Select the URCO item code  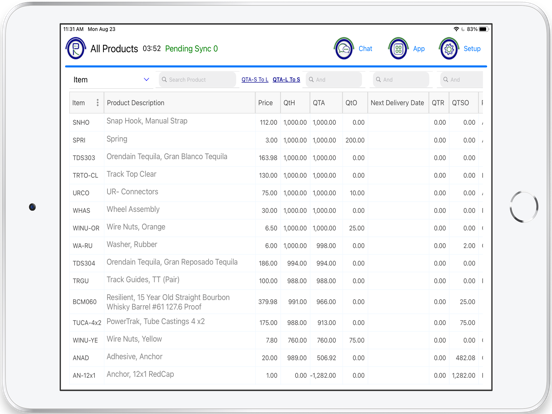pos(81,193)
